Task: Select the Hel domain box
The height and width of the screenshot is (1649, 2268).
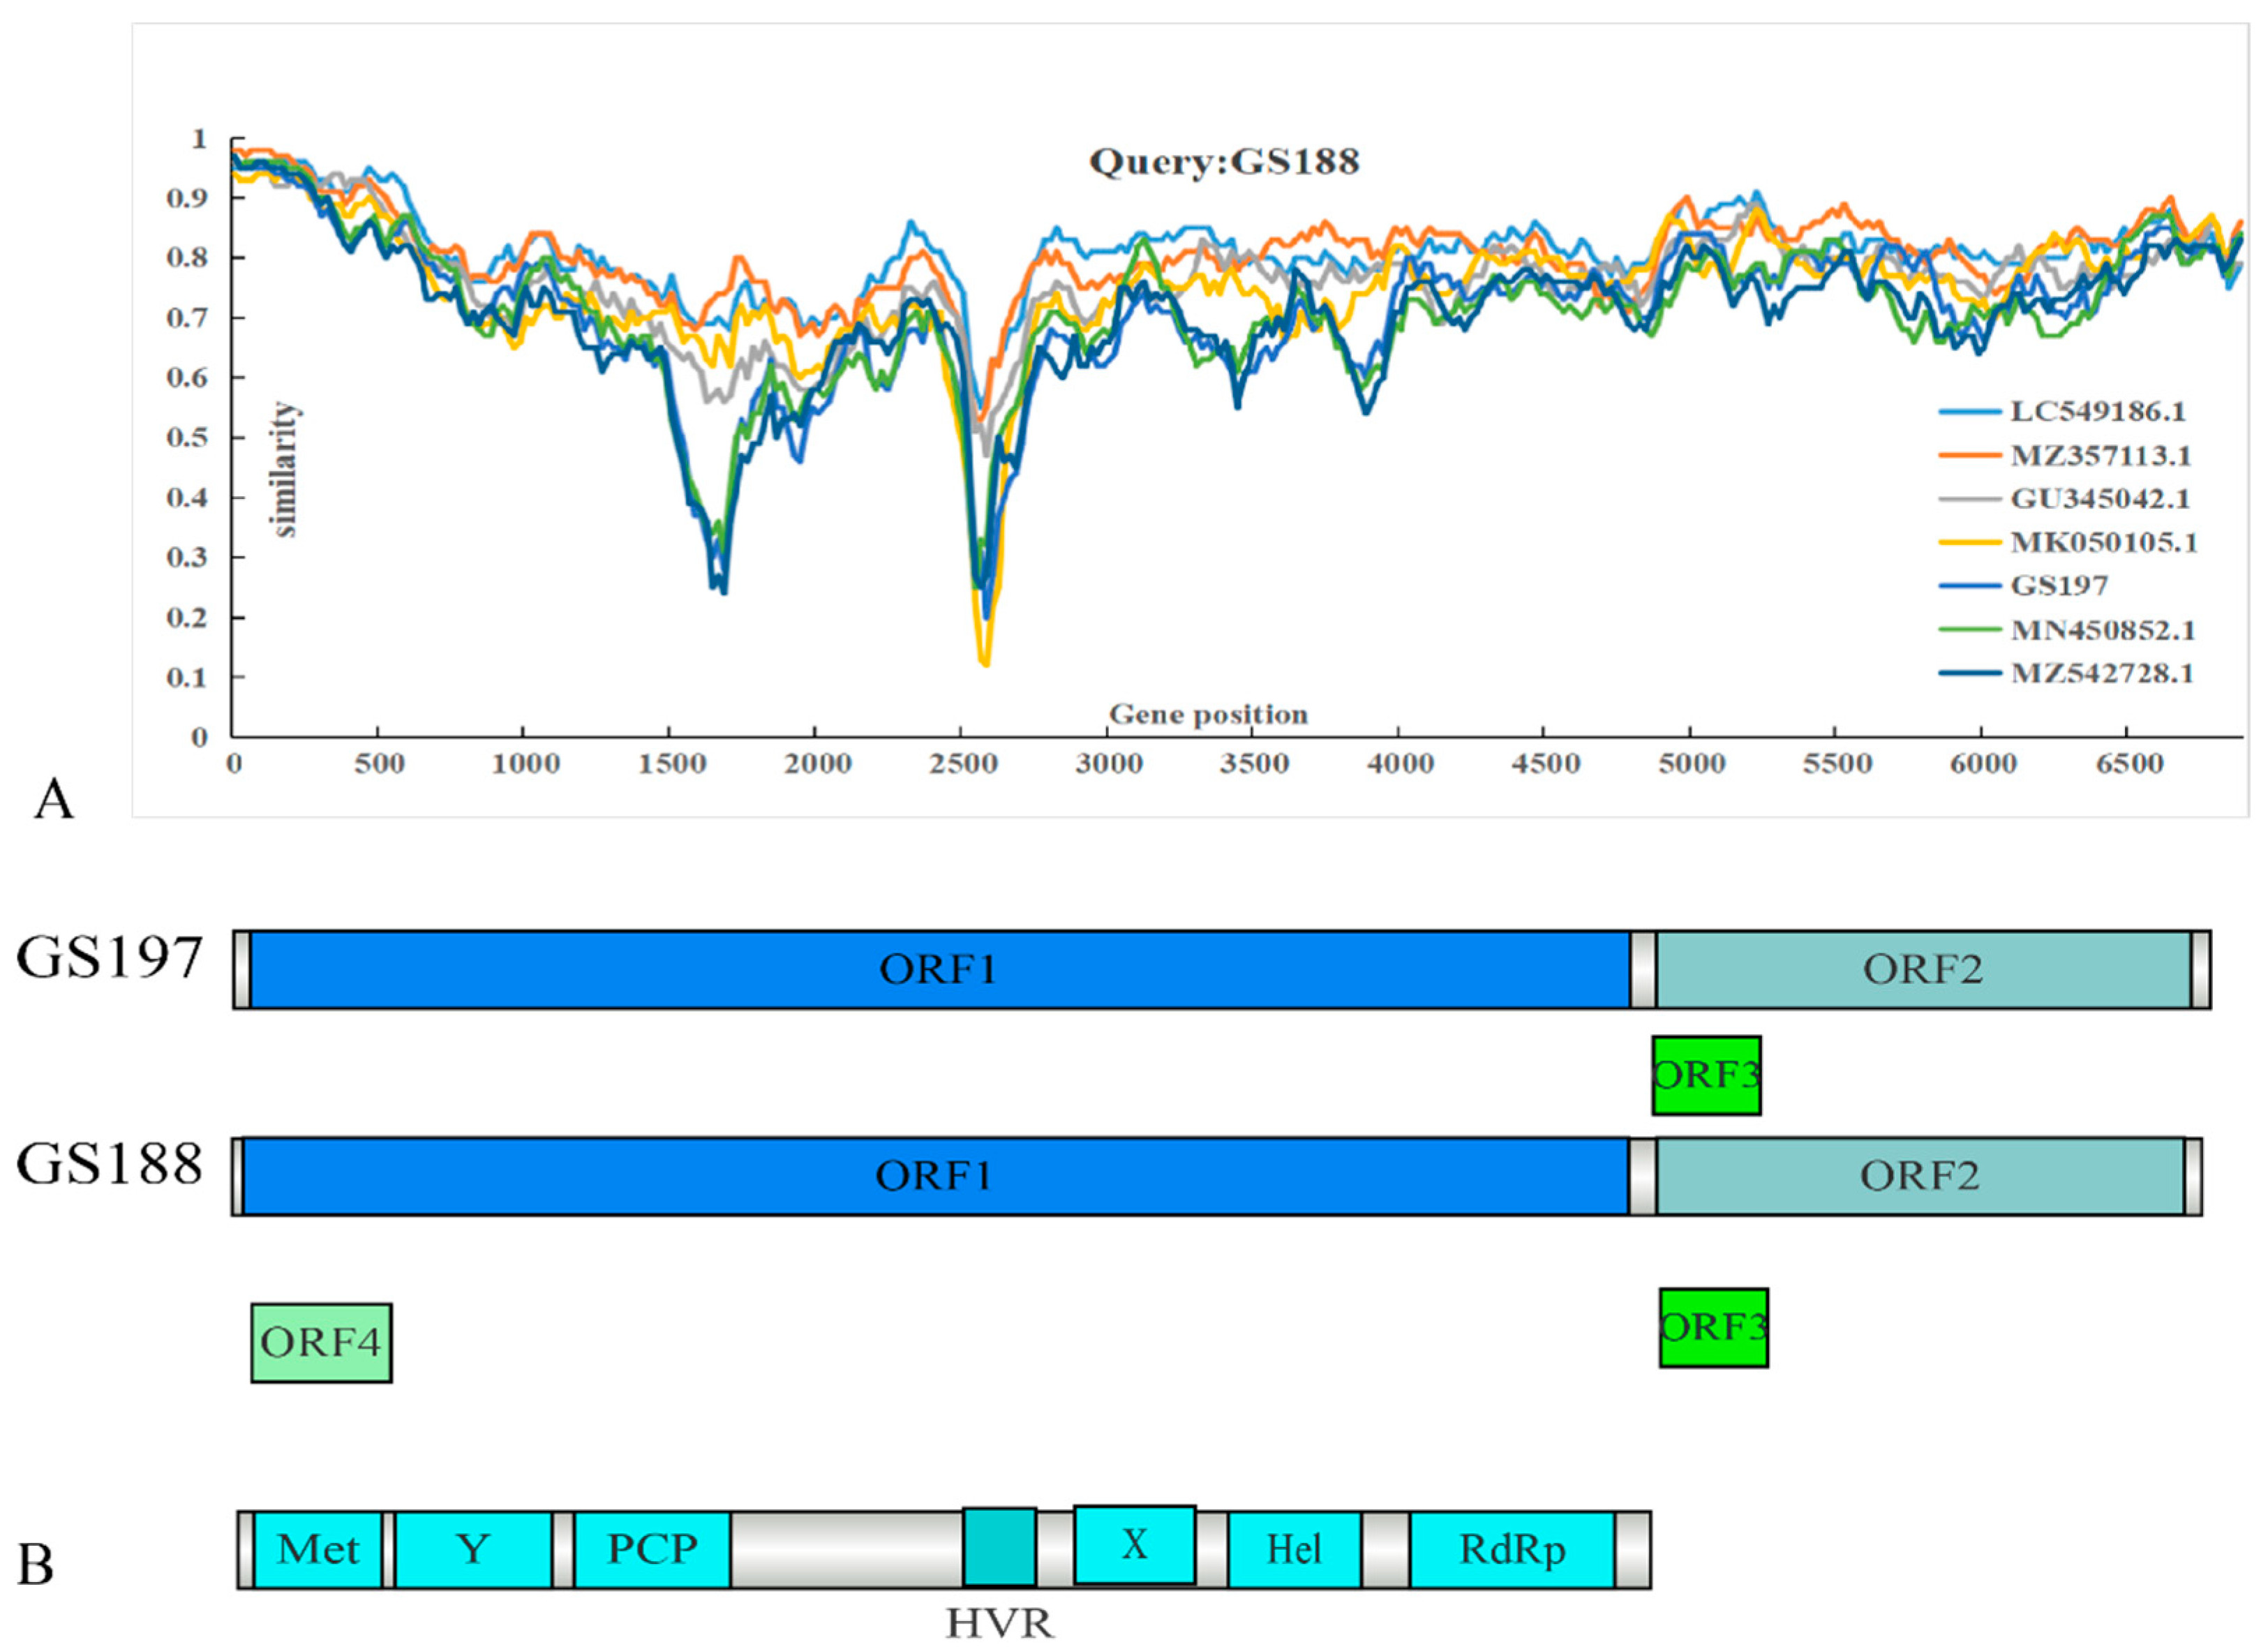Action: (1294, 1549)
